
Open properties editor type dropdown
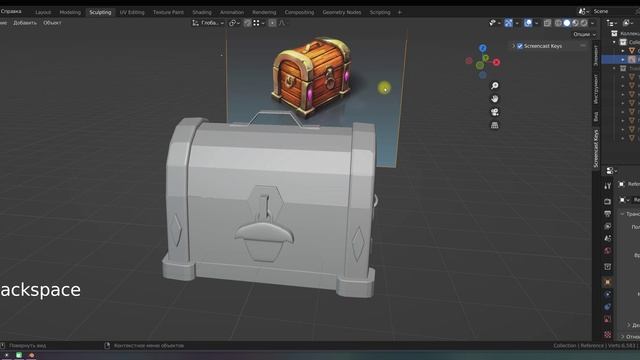pyautogui.click(x=611, y=171)
